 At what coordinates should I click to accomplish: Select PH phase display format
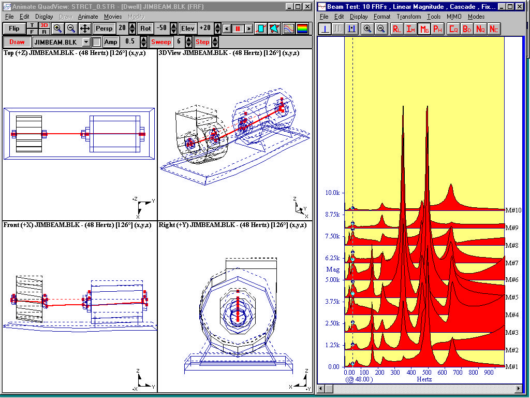437,29
